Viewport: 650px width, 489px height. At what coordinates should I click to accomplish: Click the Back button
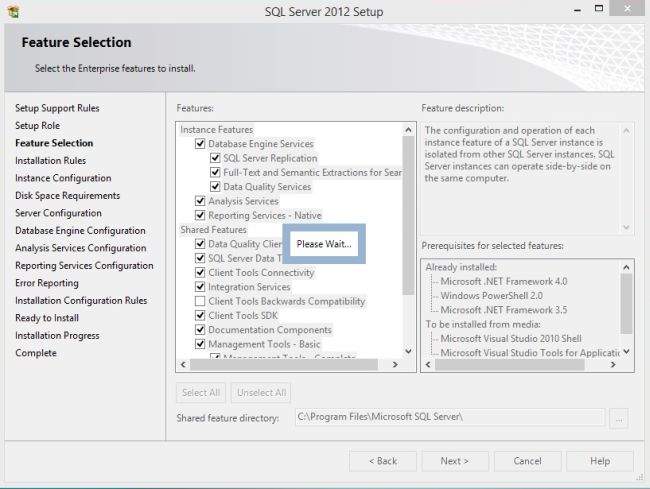(x=383, y=461)
